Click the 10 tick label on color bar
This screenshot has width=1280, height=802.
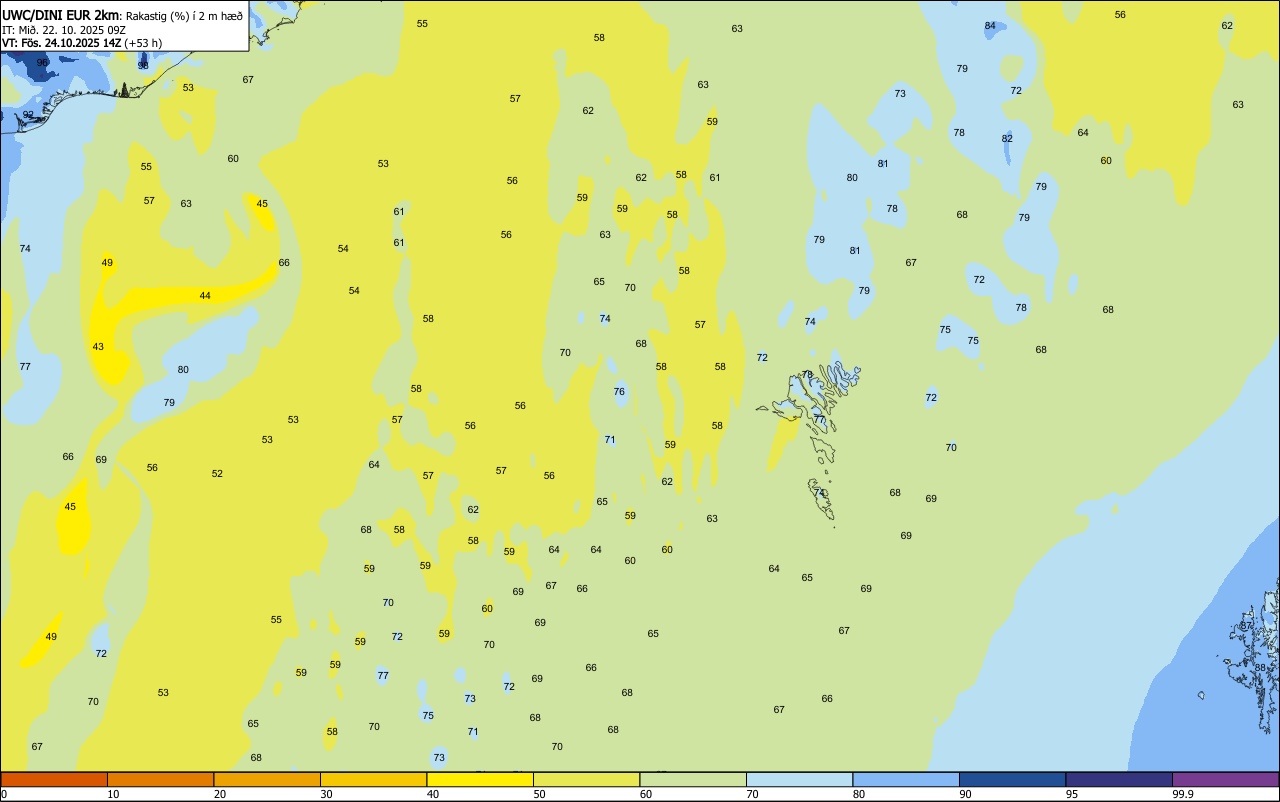coord(114,794)
